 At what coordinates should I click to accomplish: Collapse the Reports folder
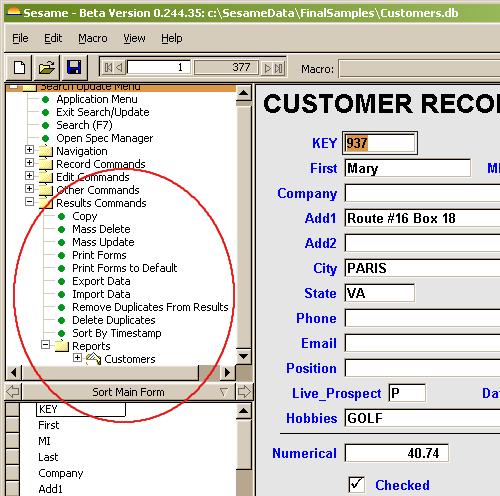(x=45, y=344)
